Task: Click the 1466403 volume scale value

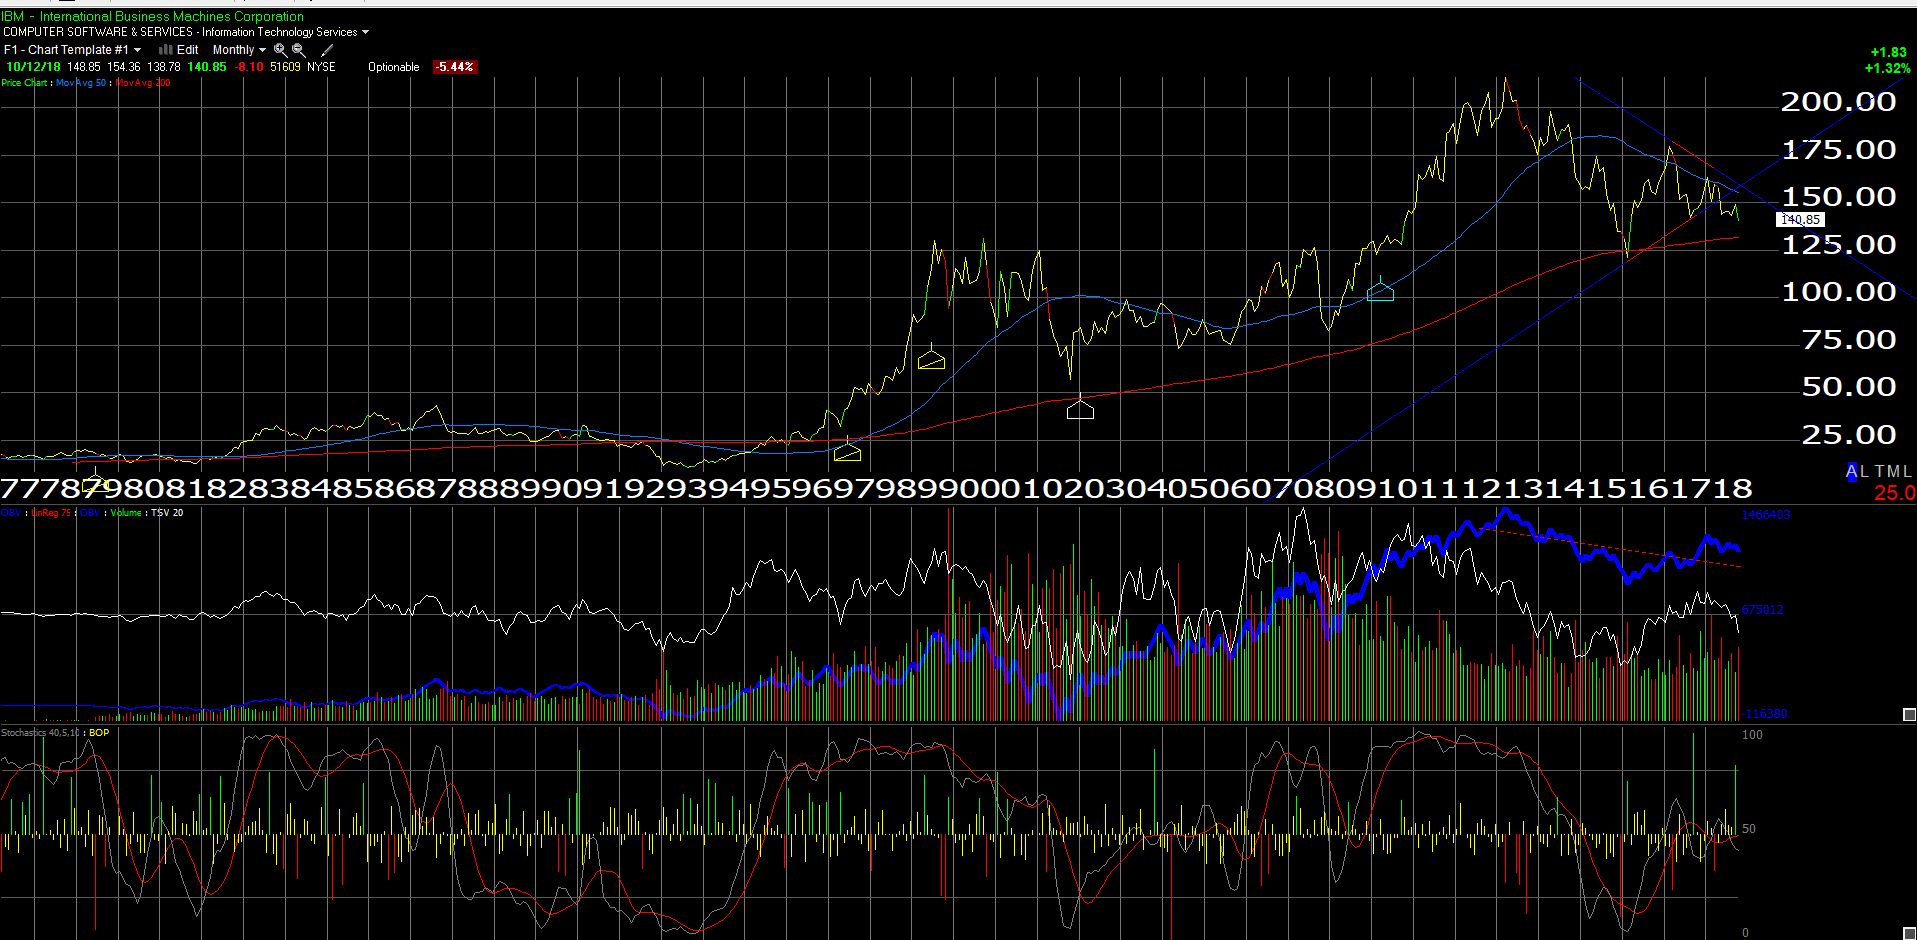Action: coord(1766,515)
